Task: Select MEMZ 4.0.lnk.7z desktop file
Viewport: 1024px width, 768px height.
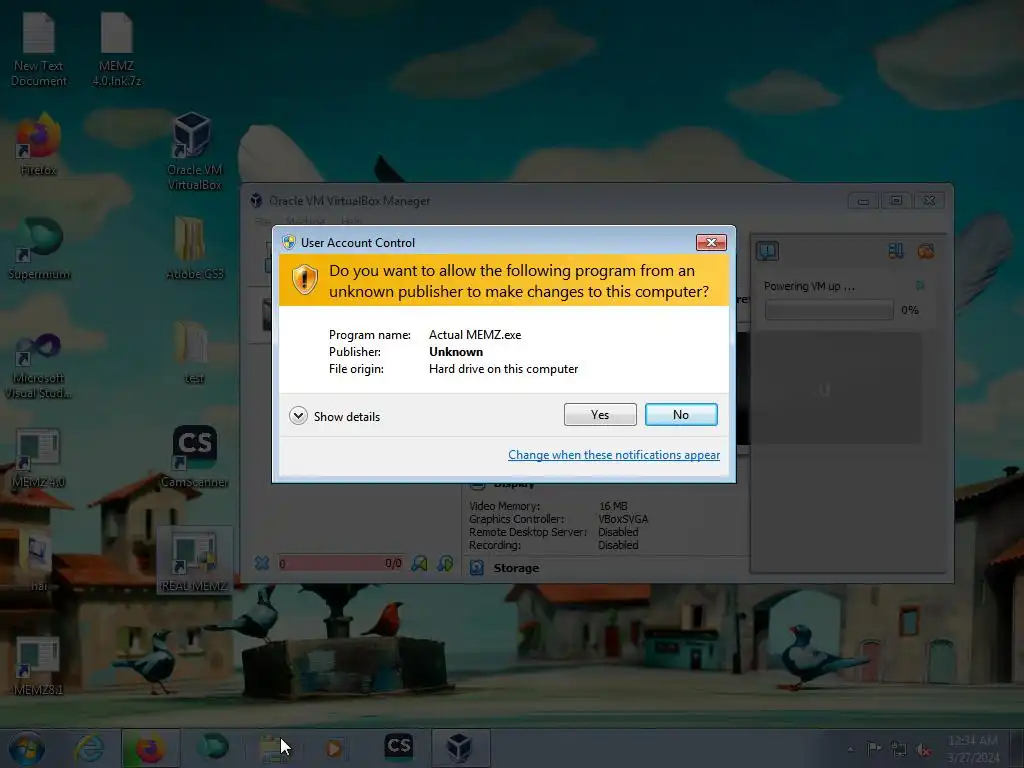Action: 117,50
